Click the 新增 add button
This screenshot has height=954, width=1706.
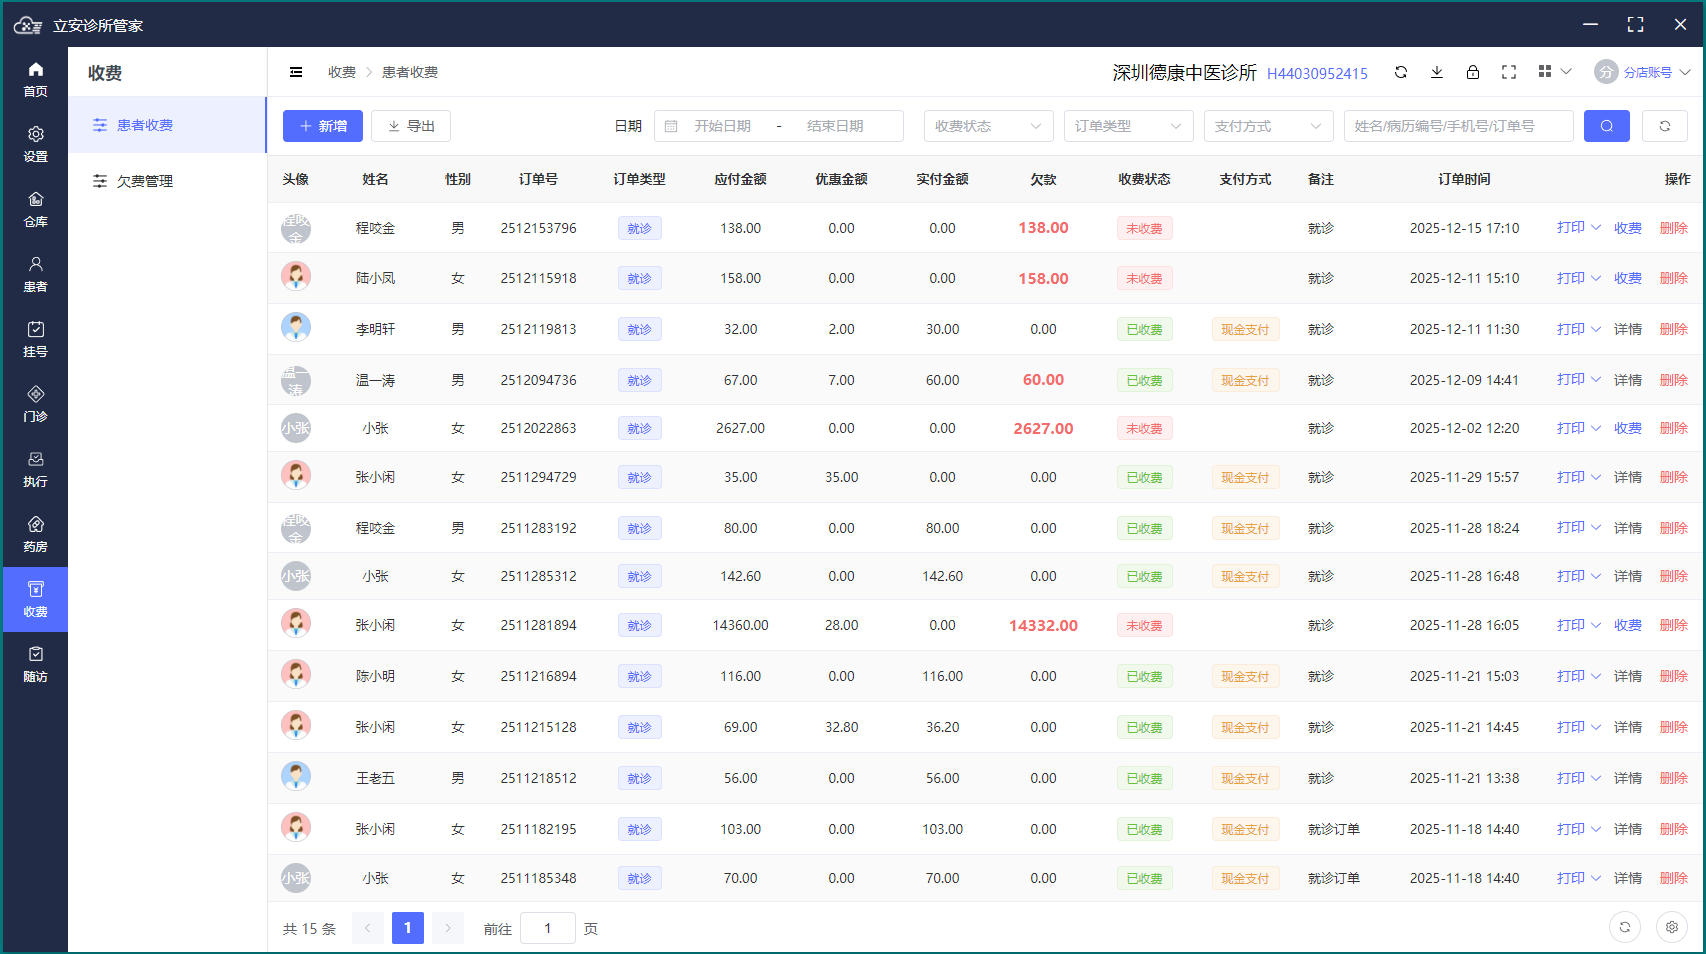click(x=323, y=126)
